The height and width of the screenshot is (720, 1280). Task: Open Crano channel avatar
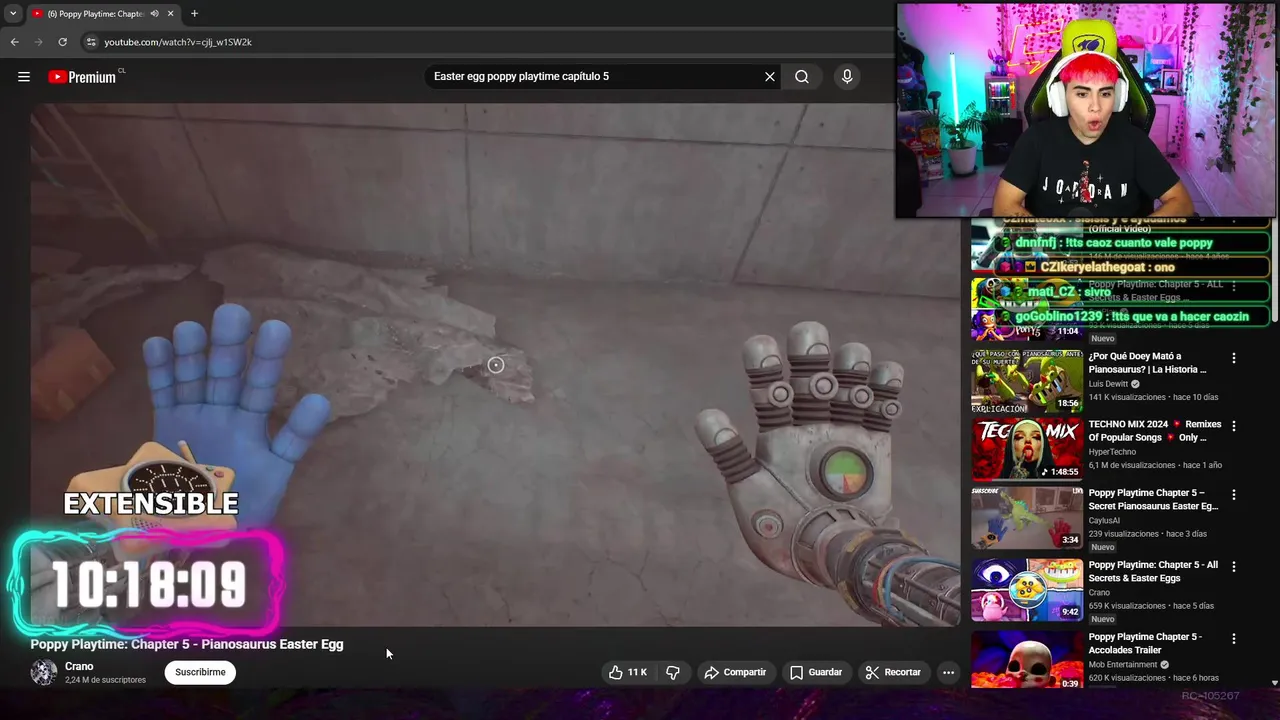[x=44, y=673]
